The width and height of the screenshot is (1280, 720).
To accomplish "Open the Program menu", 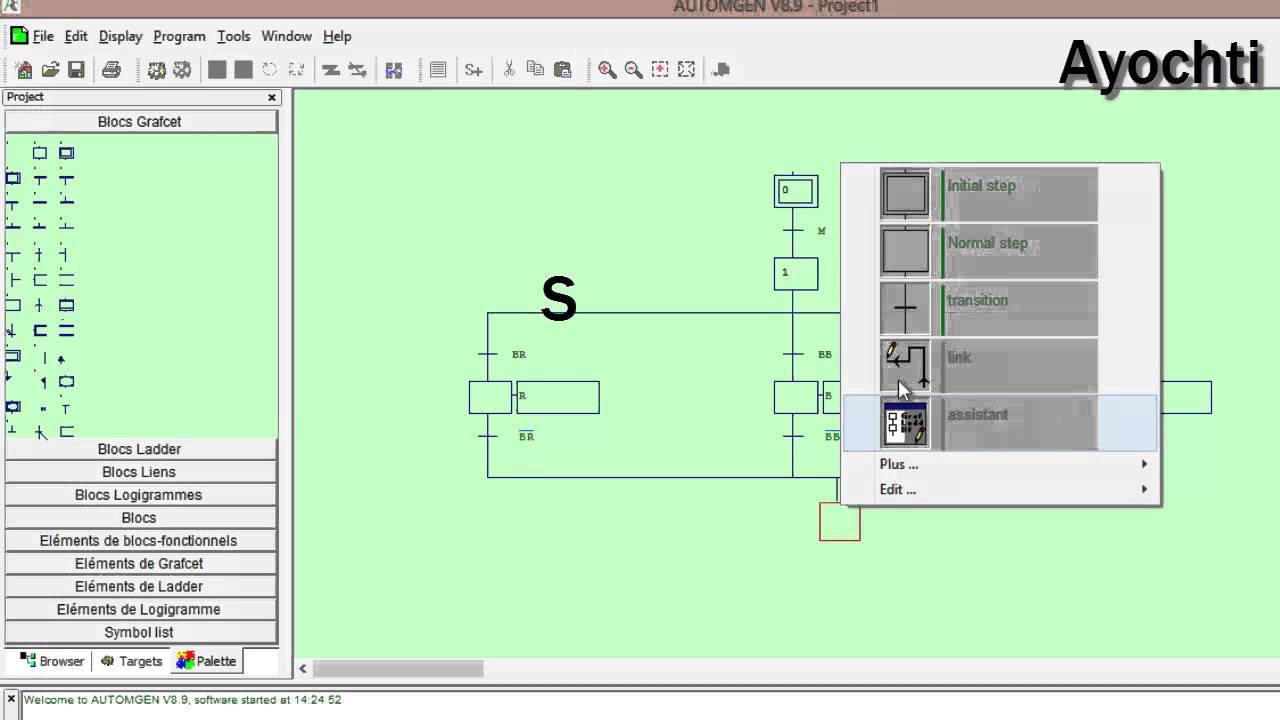I will tap(179, 36).
